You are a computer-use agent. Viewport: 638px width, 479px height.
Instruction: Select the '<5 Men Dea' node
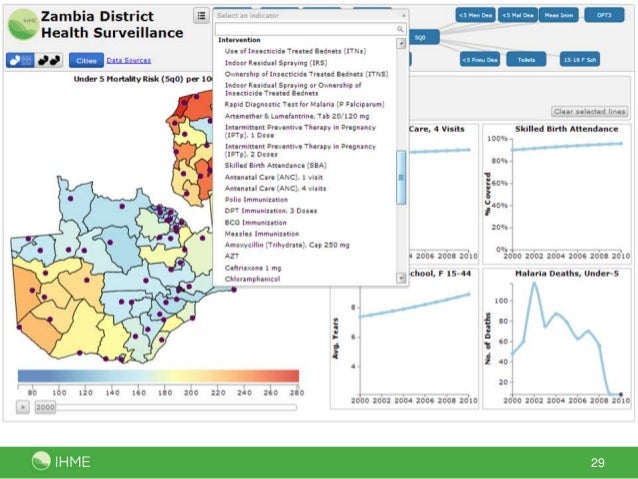tap(473, 16)
